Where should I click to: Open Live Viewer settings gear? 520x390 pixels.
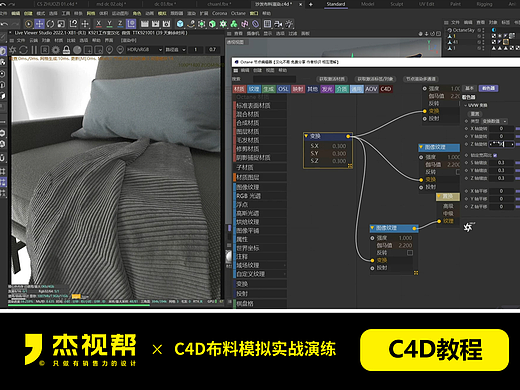[56, 50]
